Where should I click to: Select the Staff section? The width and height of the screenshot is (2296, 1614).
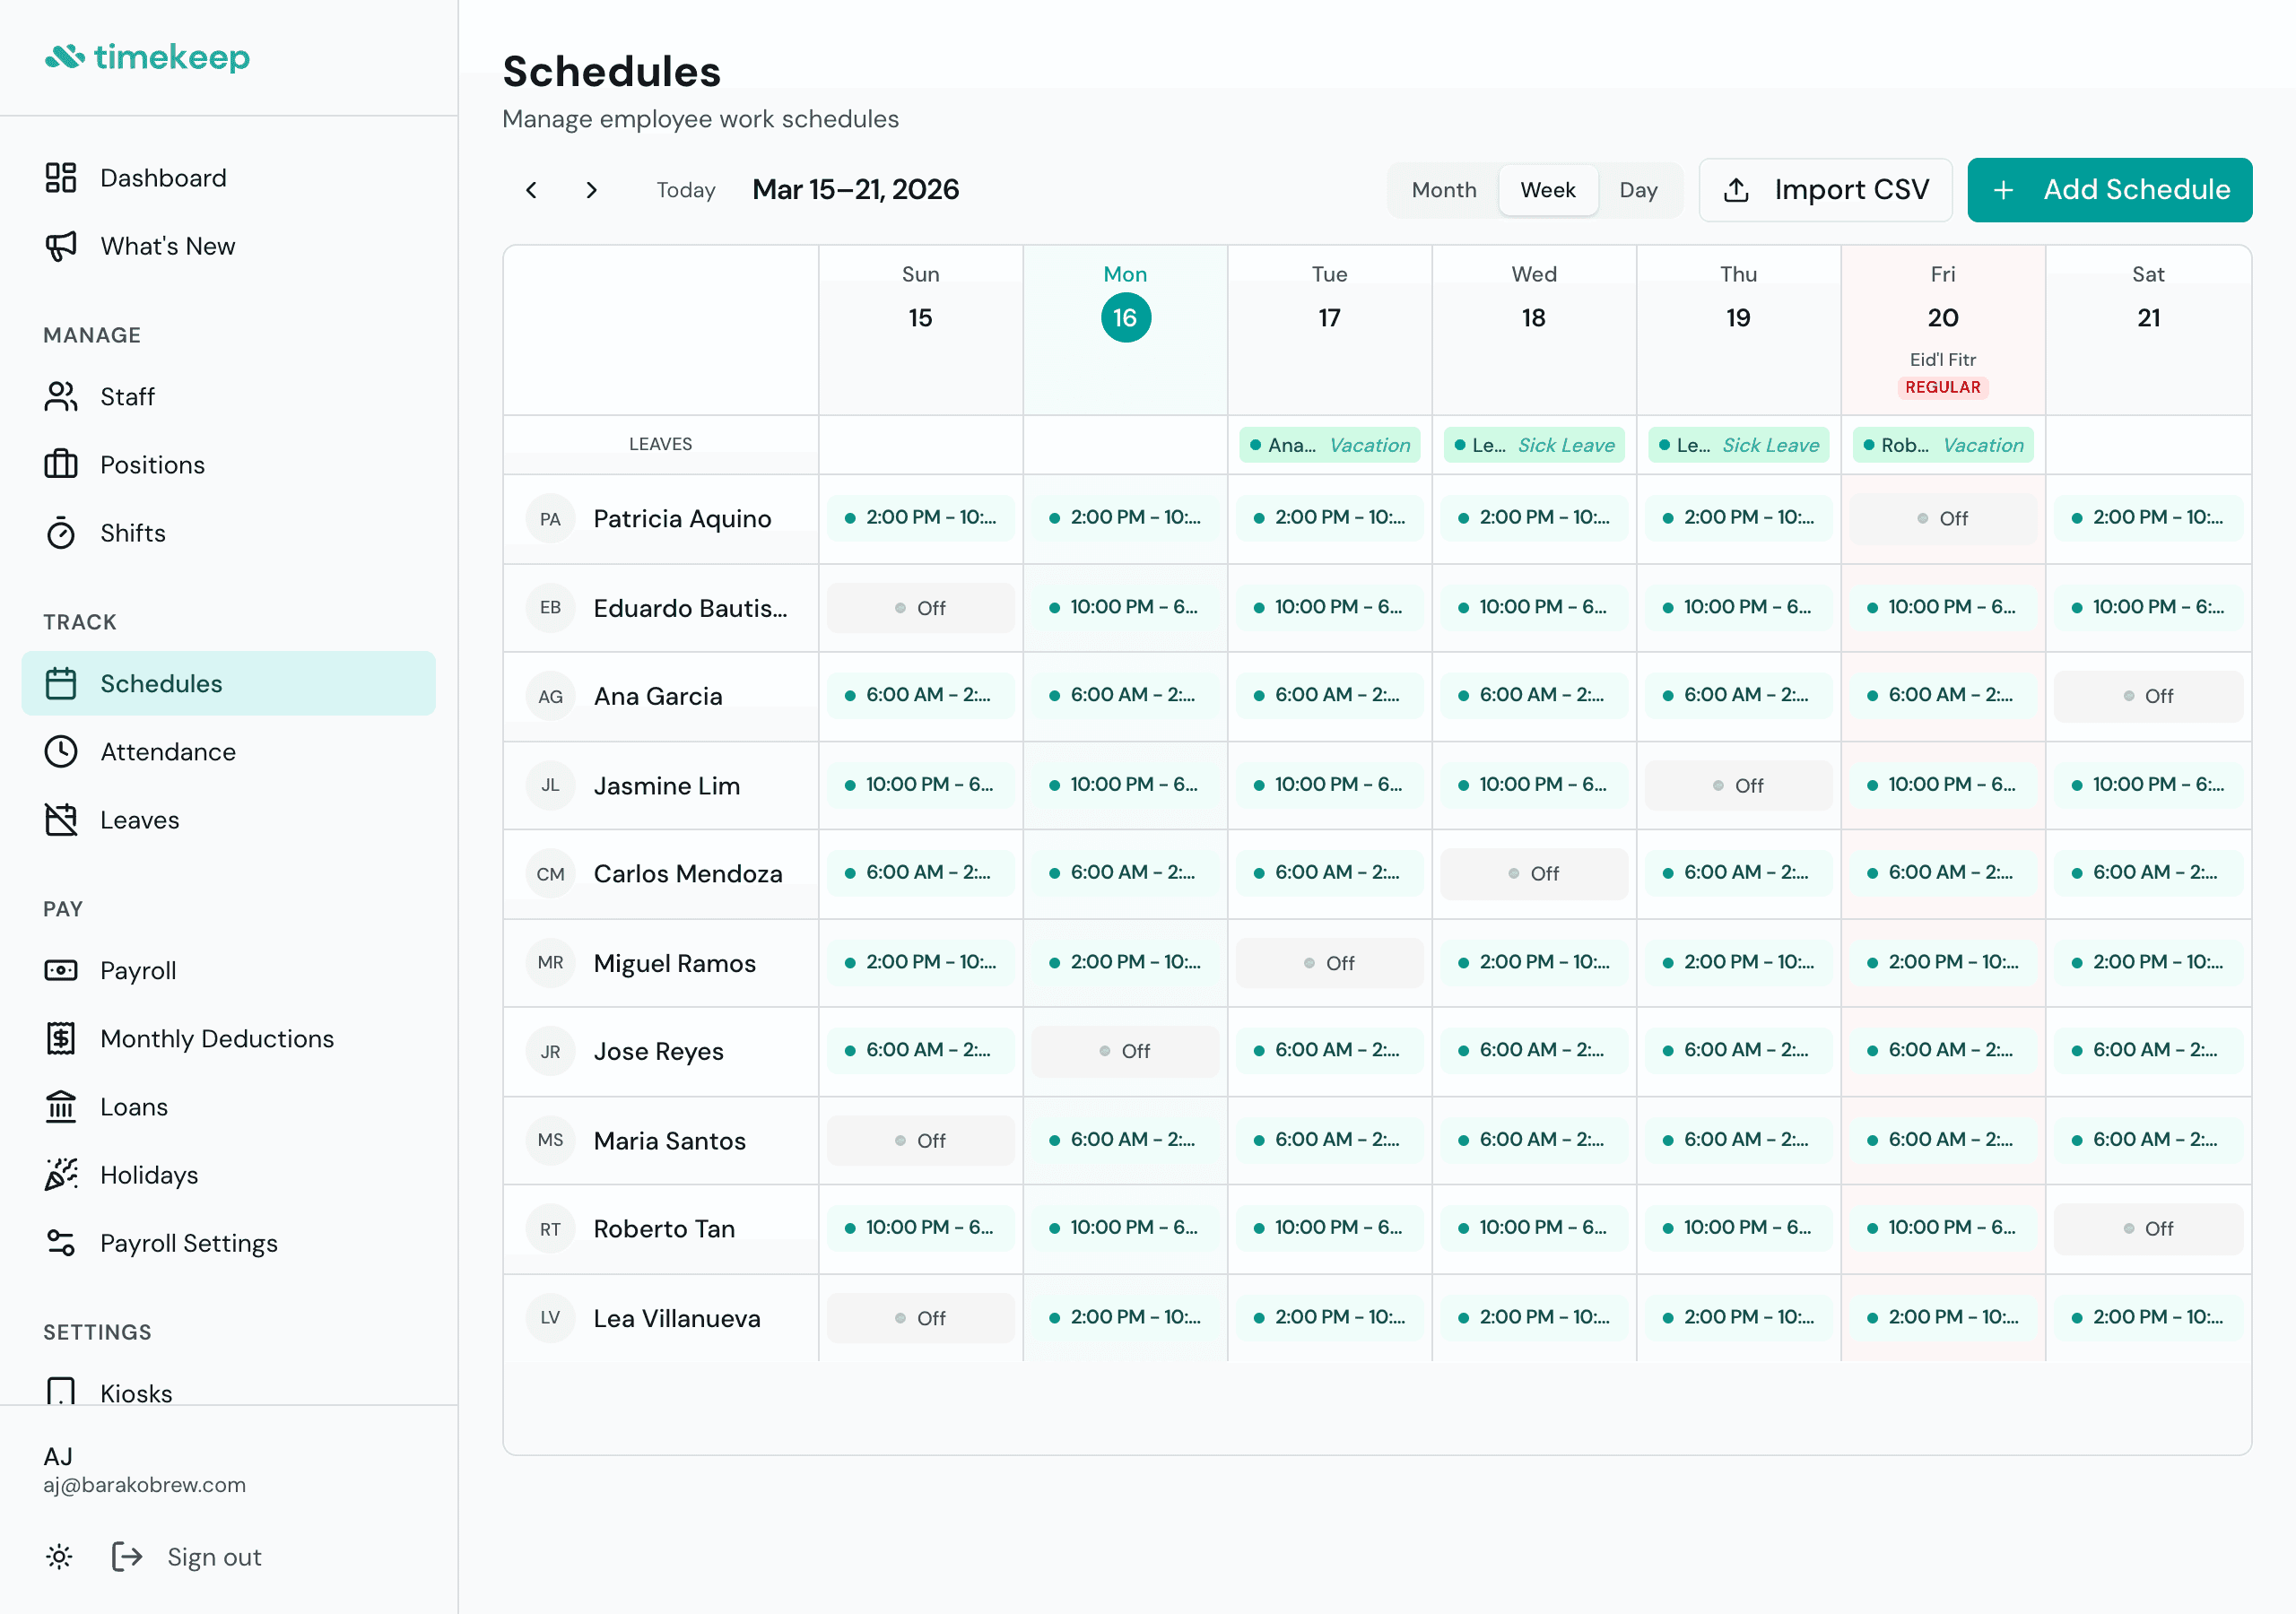[127, 396]
